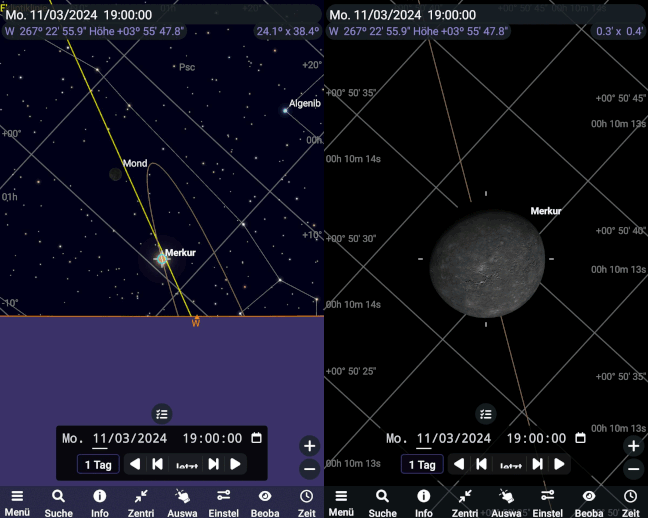Tap Auswa selection tool in the left panel
This screenshot has width=648, height=518.
182,503
